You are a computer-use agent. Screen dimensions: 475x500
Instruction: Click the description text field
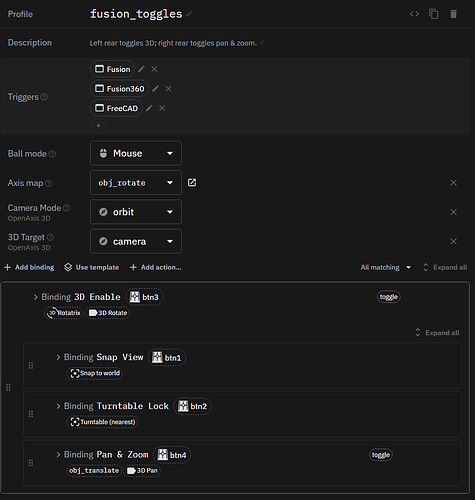(x=173, y=43)
